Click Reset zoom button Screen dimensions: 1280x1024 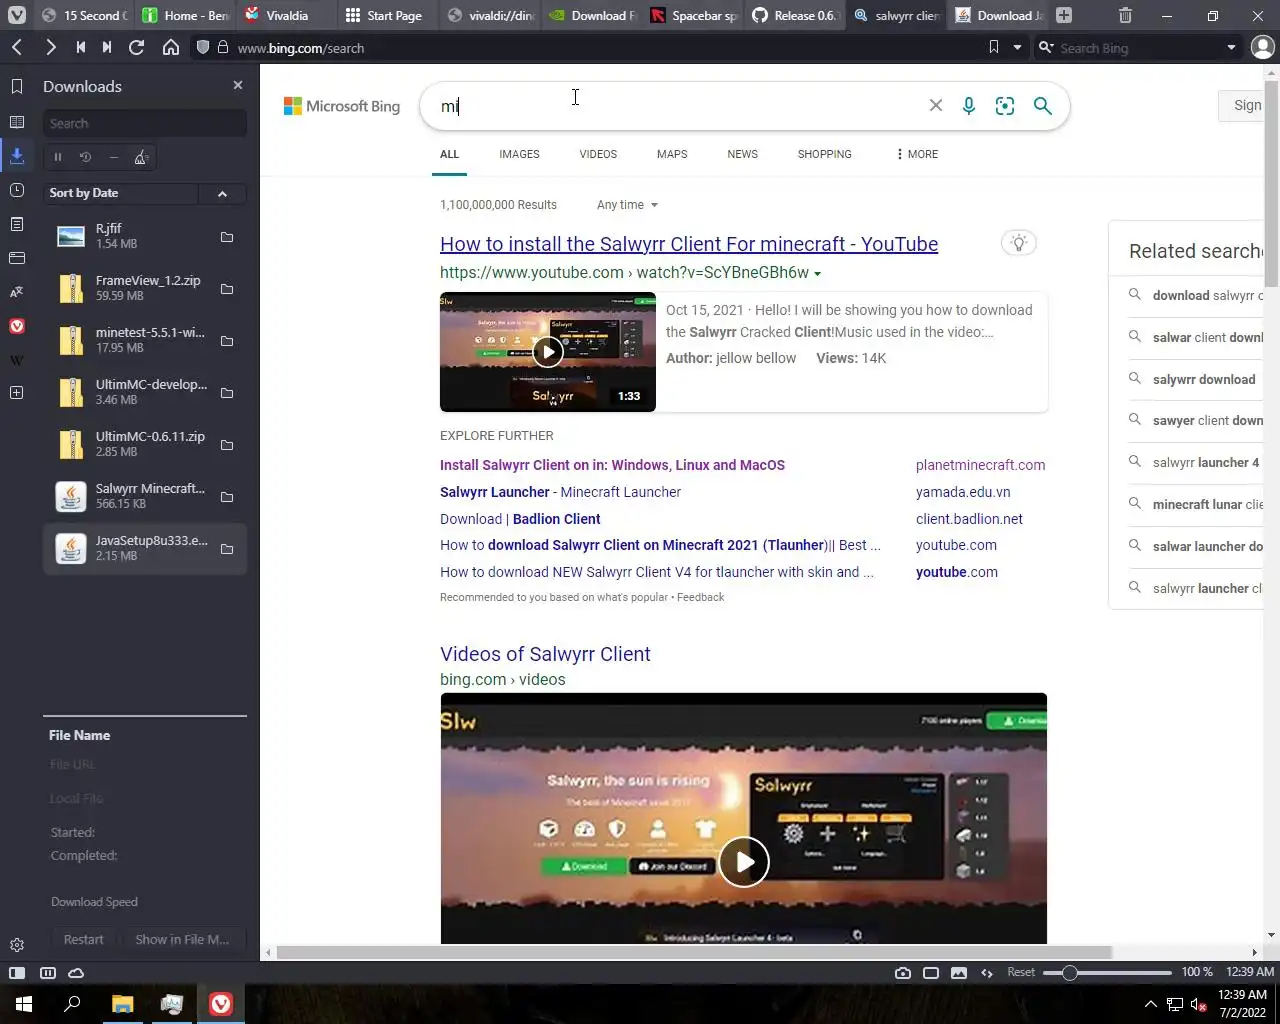pyautogui.click(x=1021, y=972)
